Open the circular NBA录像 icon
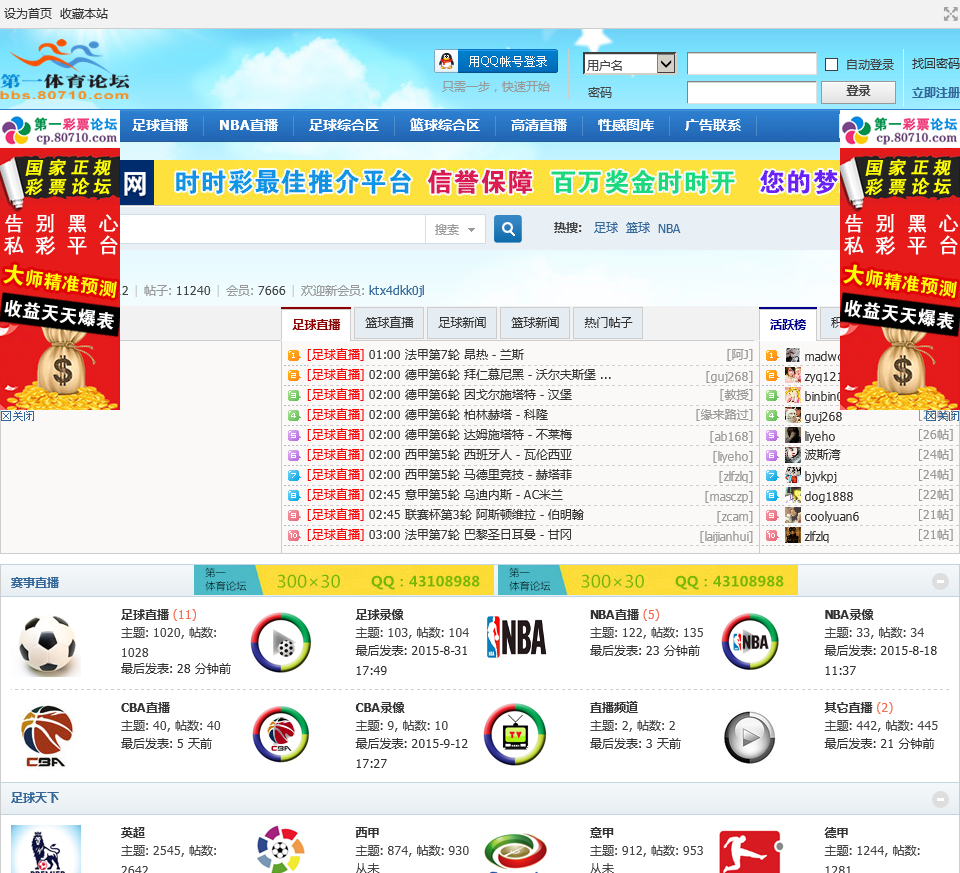The width and height of the screenshot is (960, 873). [x=750, y=642]
